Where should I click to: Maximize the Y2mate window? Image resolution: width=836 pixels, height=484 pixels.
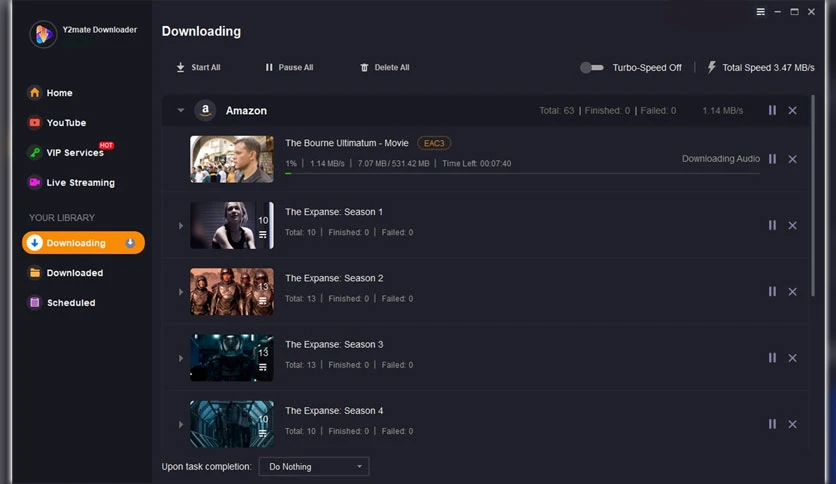[x=794, y=12]
